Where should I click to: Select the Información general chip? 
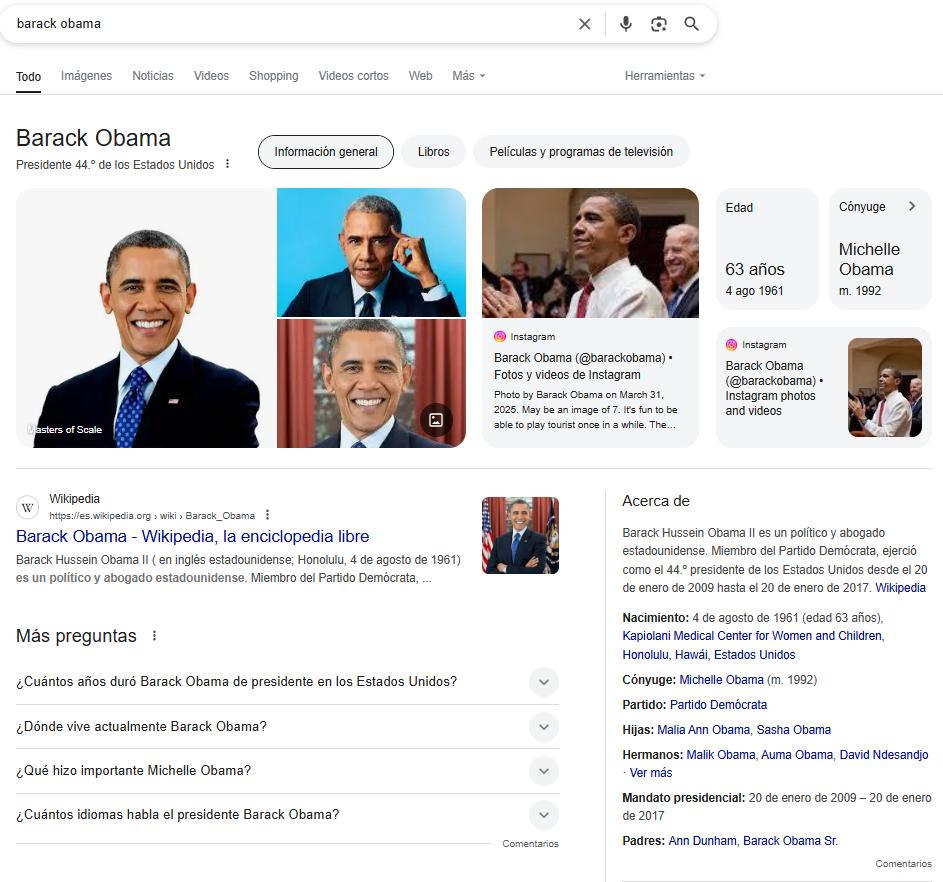[326, 152]
